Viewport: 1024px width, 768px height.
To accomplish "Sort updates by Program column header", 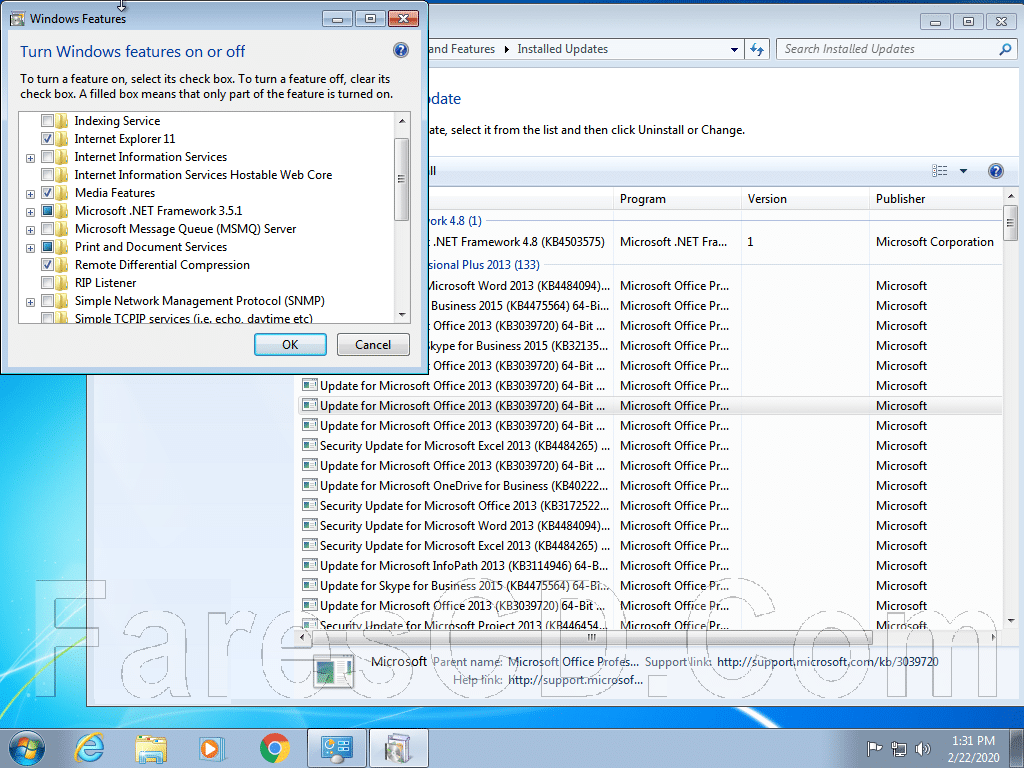I will pos(677,199).
